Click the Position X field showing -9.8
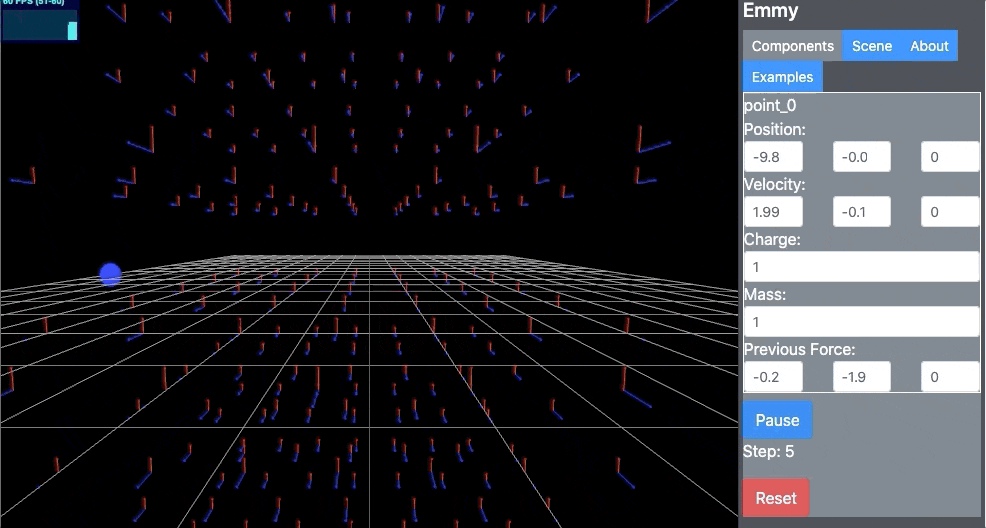986x528 pixels. [x=773, y=157]
